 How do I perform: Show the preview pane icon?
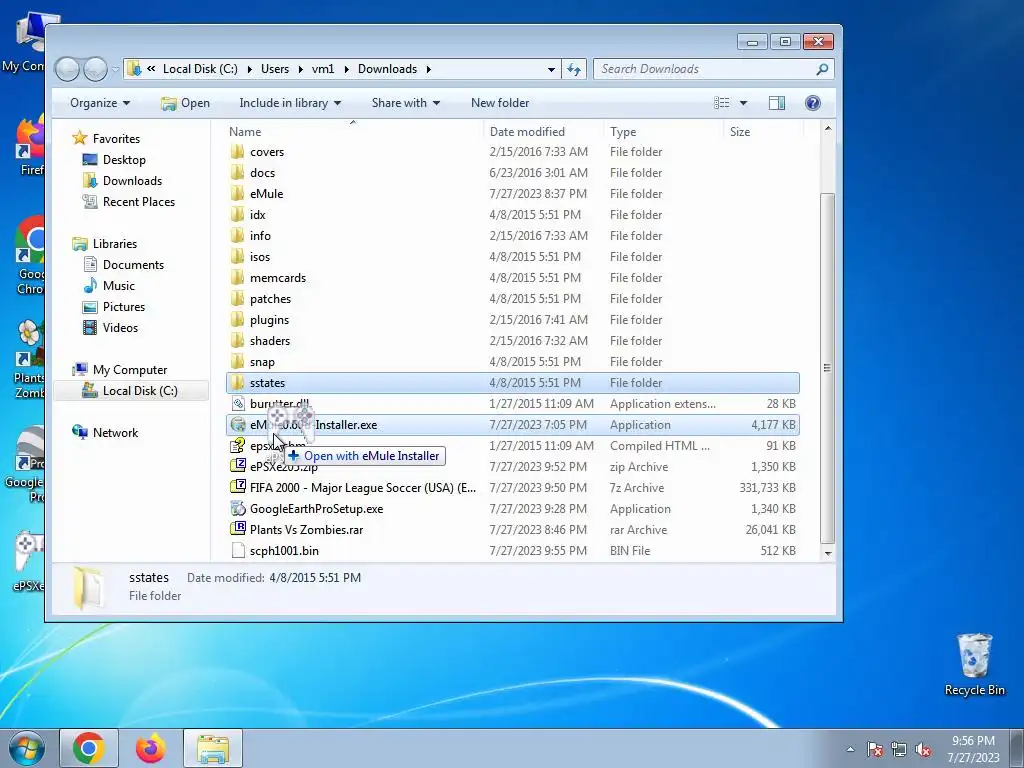(776, 103)
